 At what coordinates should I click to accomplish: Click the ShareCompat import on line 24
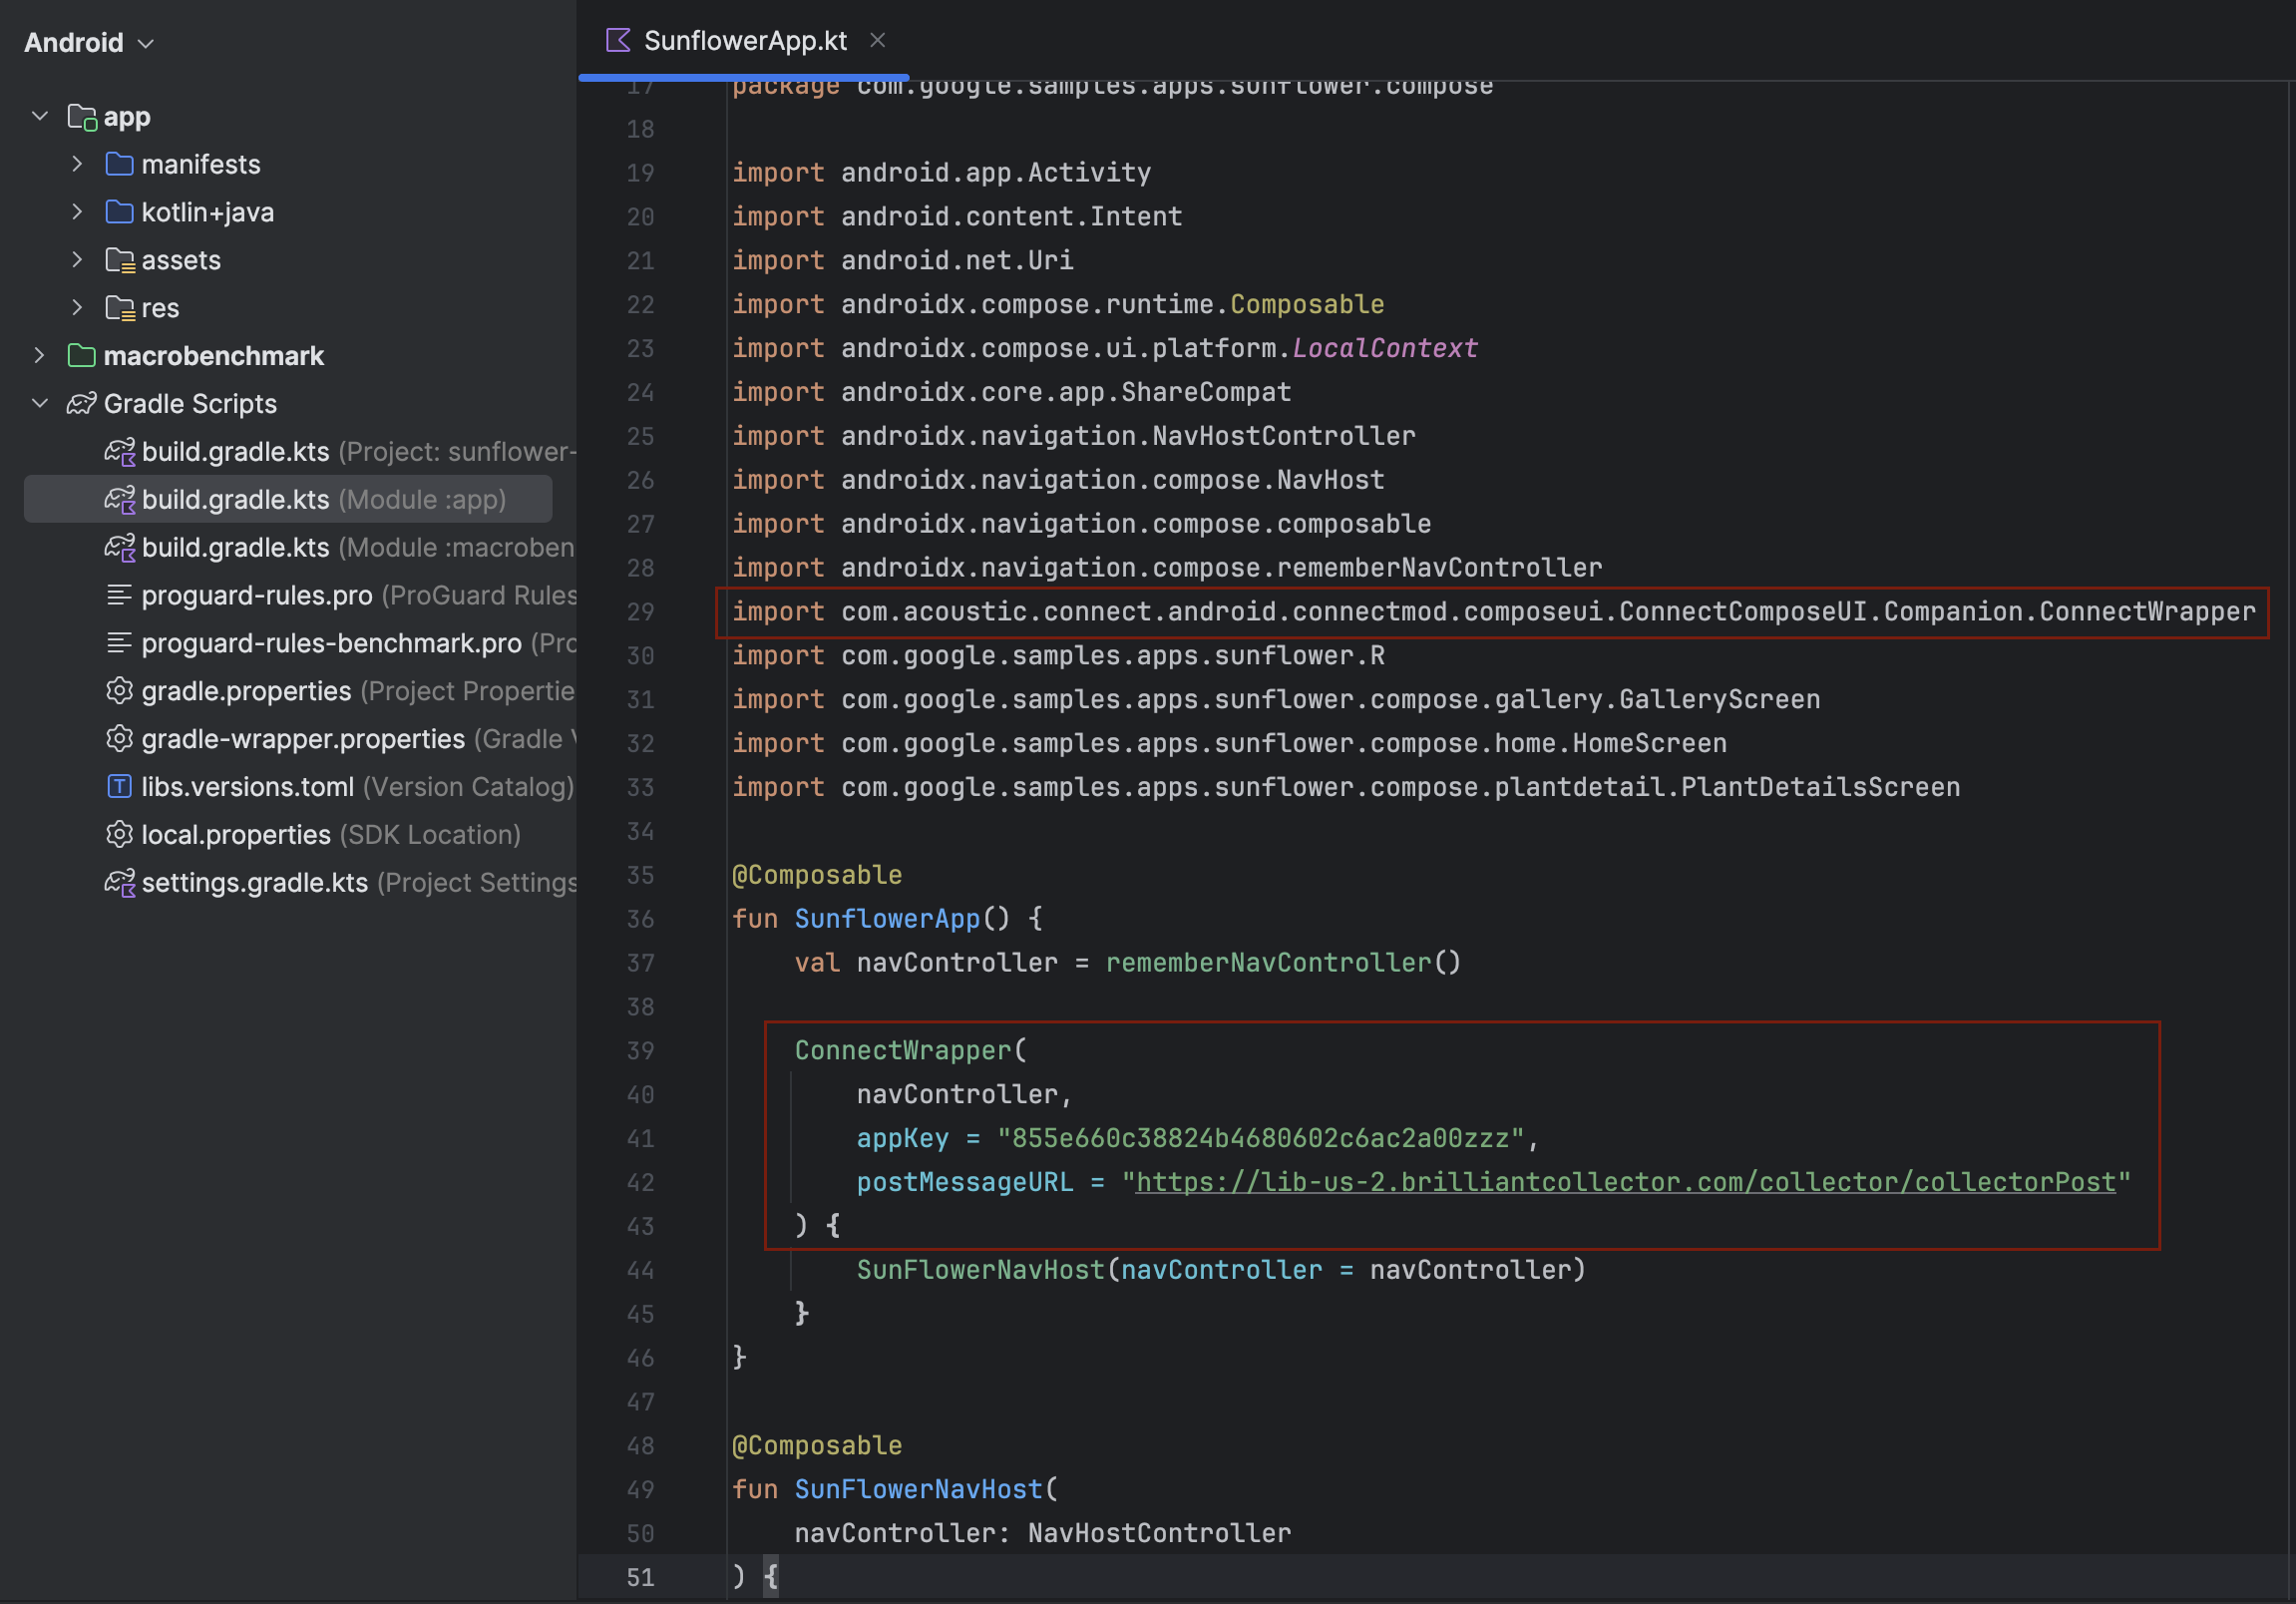[1011, 393]
